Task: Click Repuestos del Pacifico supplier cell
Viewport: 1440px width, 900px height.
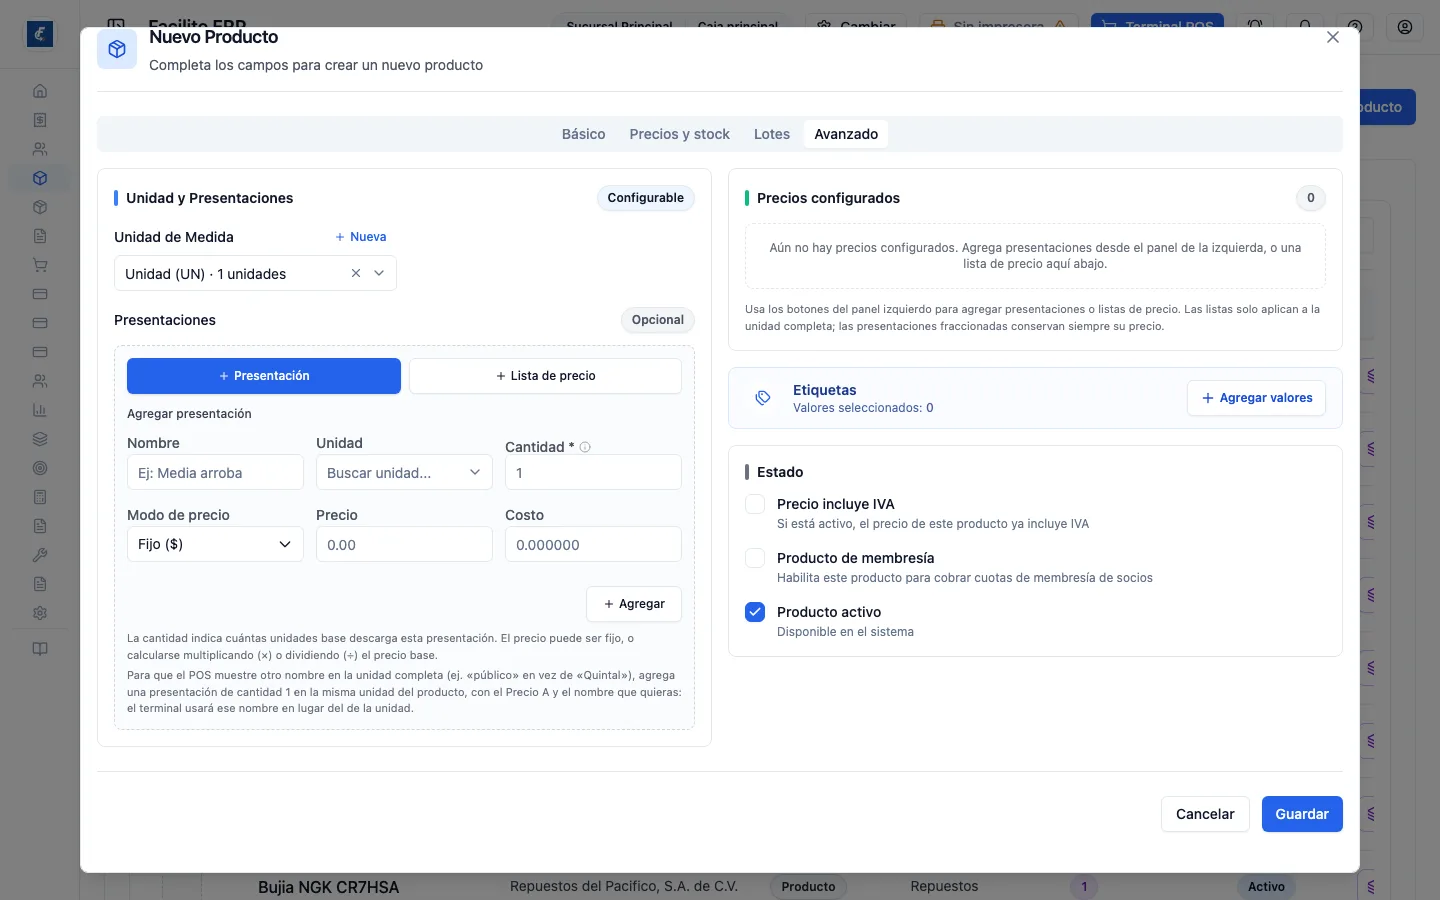Action: (x=624, y=886)
